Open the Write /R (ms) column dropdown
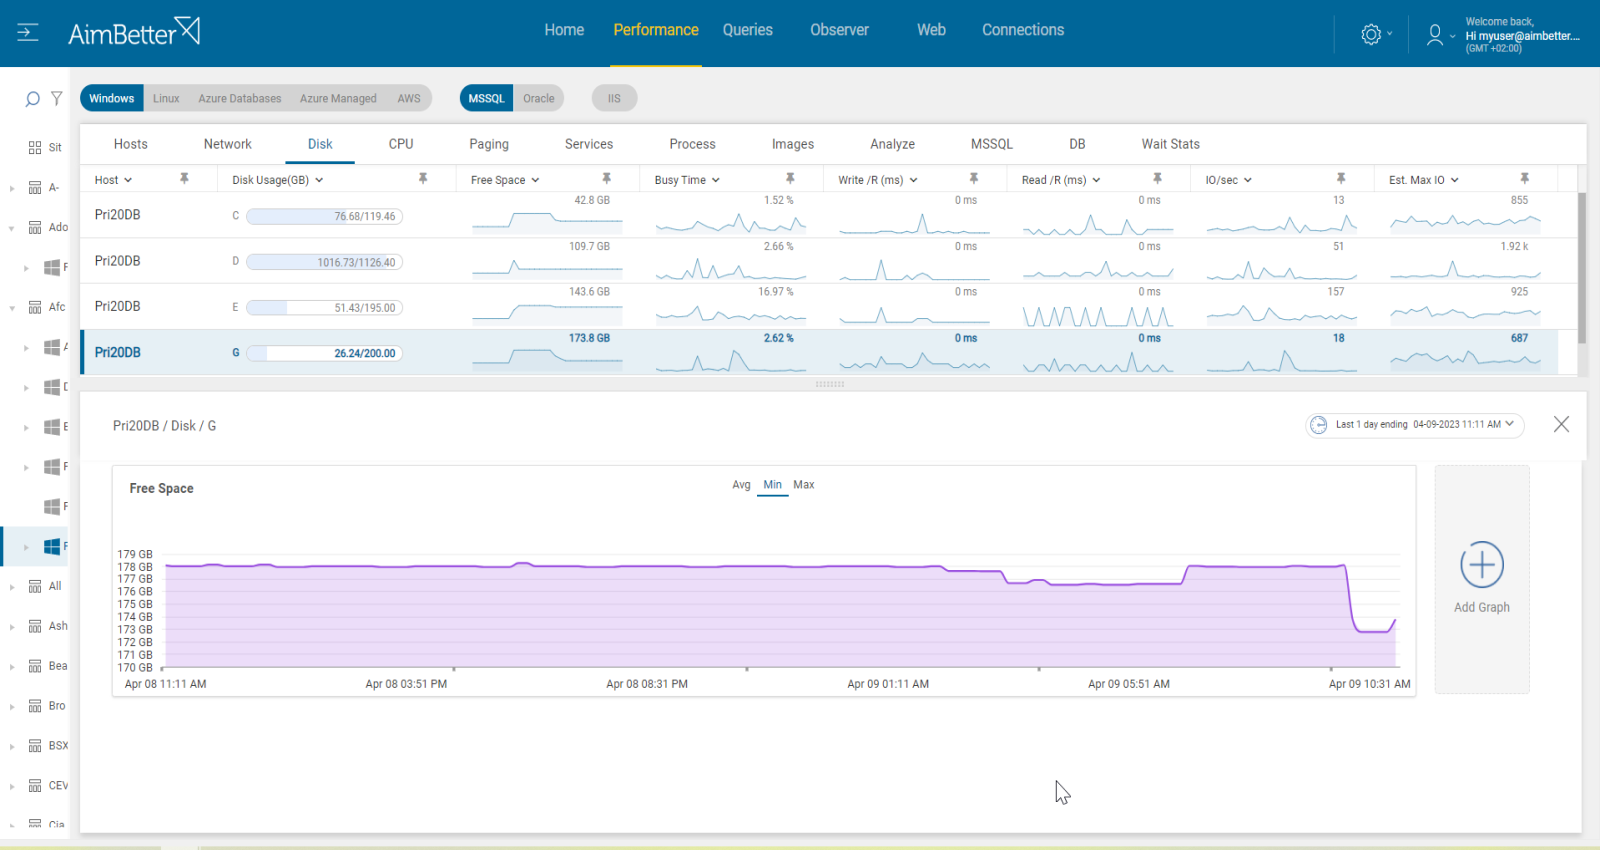 [x=913, y=181]
